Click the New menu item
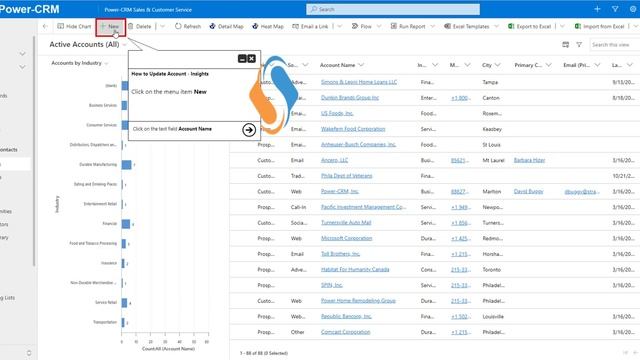 coord(110,27)
